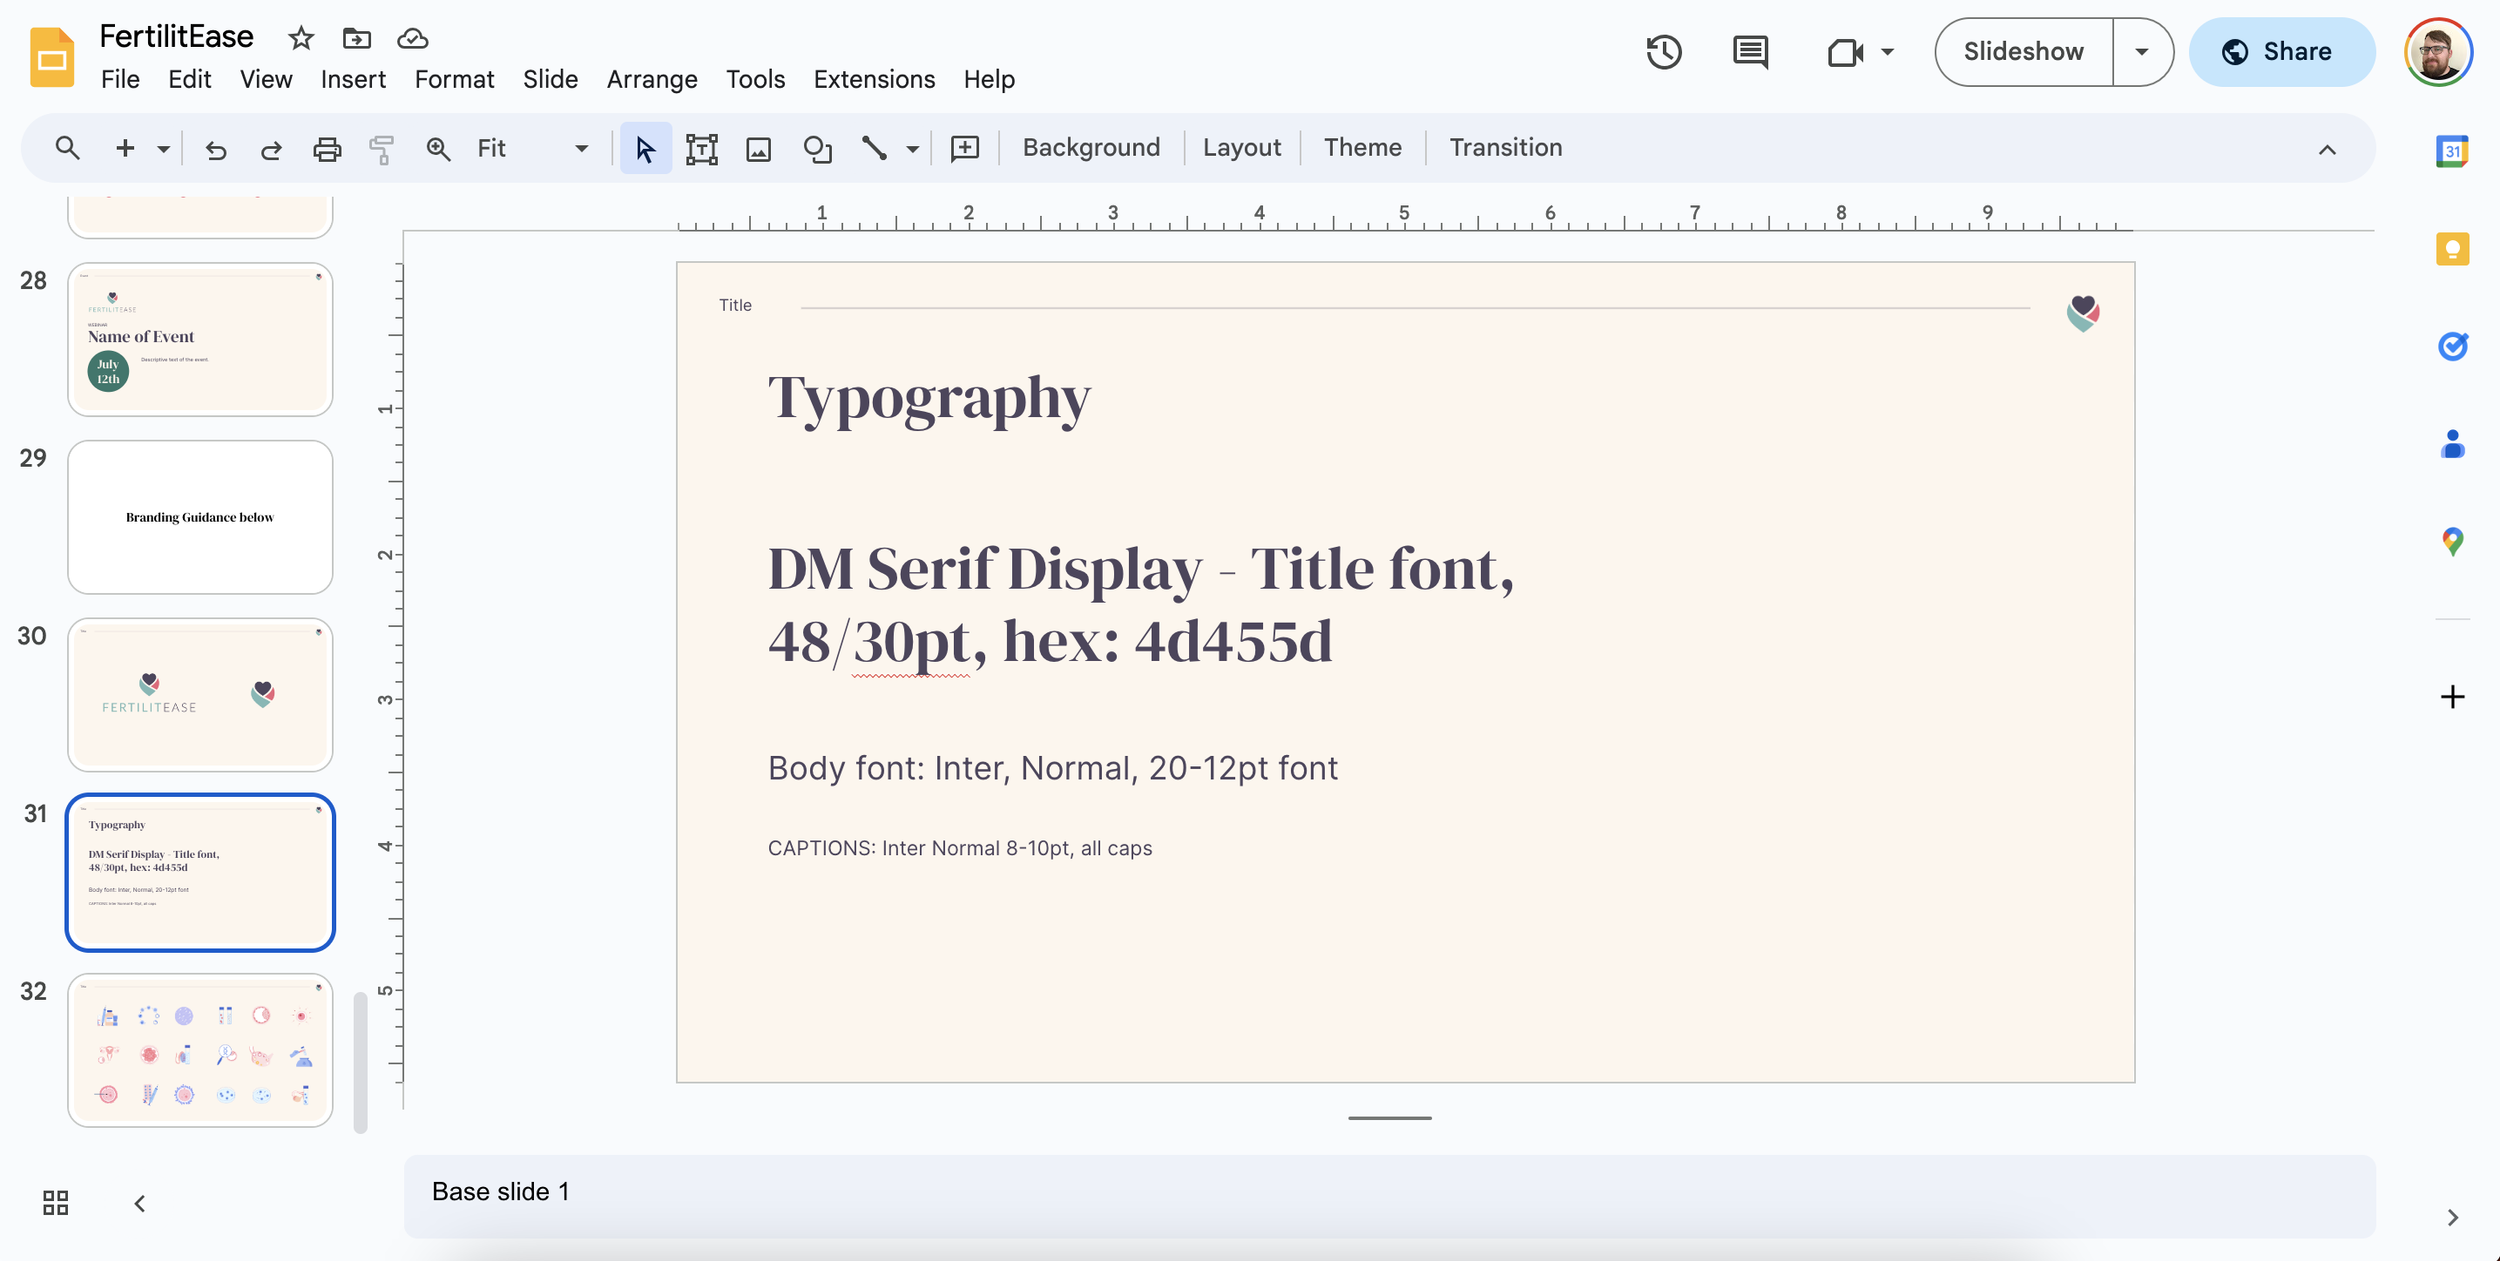2500x1261 pixels.
Task: Open version history clock icon
Action: tap(1664, 52)
